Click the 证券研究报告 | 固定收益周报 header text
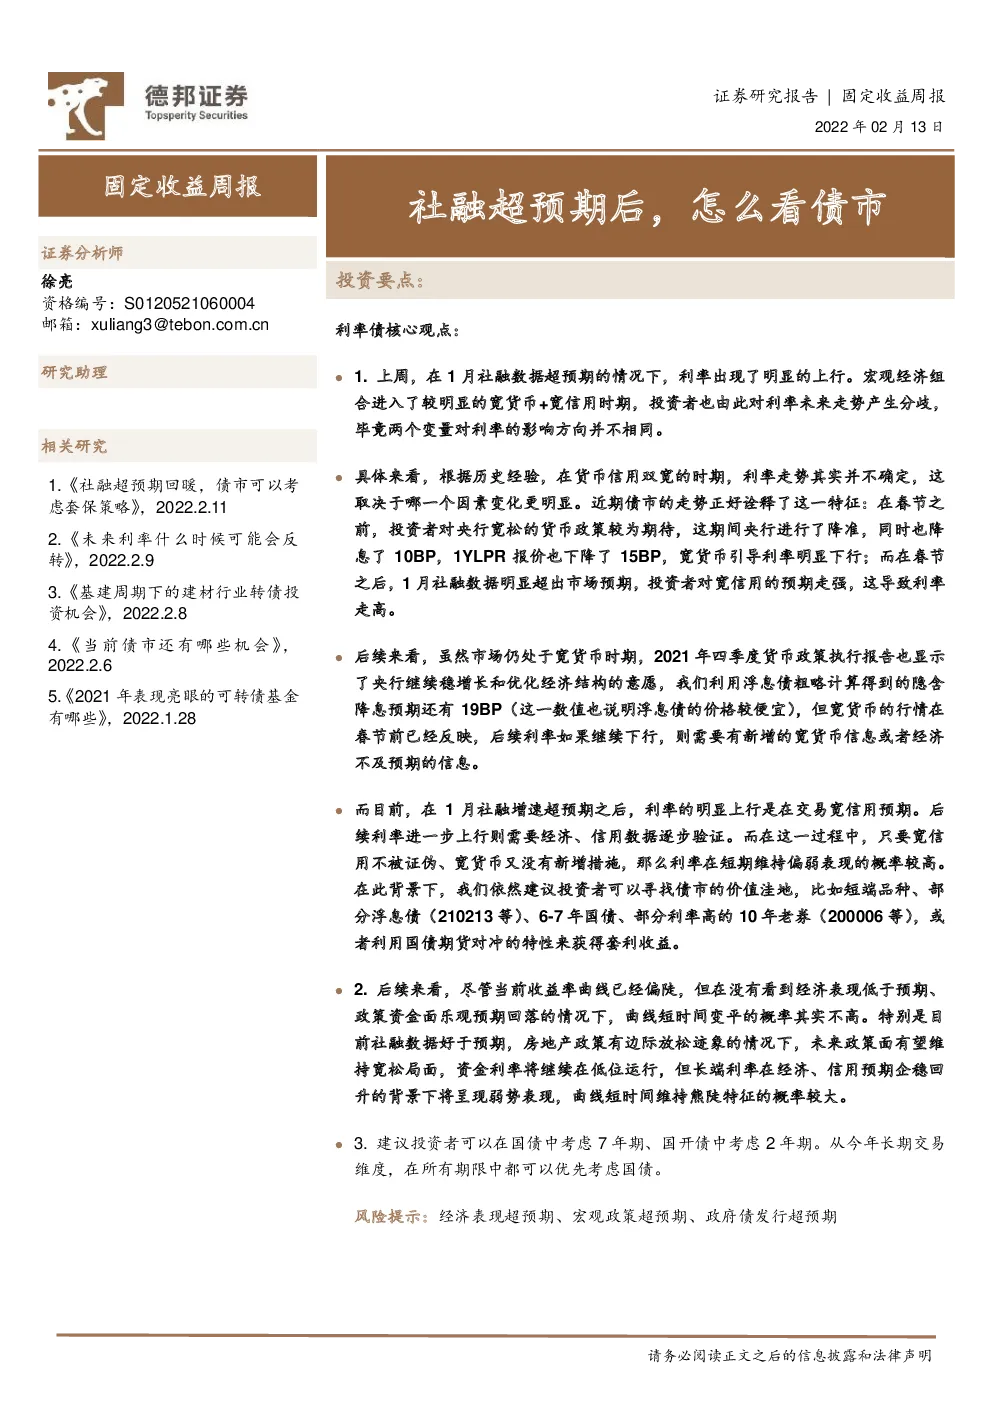The image size is (992, 1403). coord(829,96)
